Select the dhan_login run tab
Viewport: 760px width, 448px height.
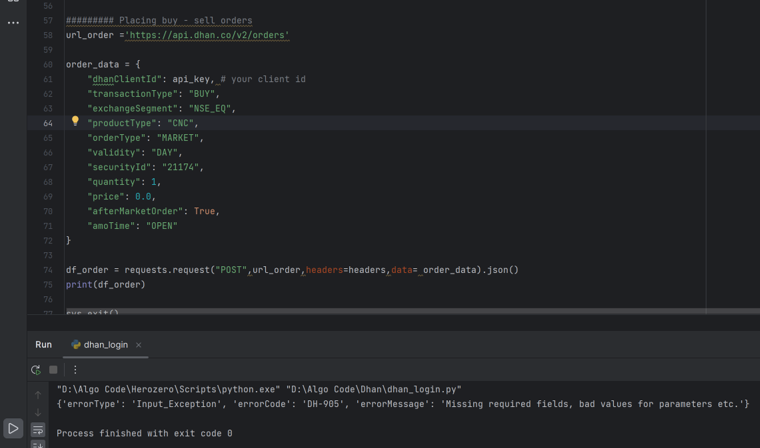pos(105,345)
